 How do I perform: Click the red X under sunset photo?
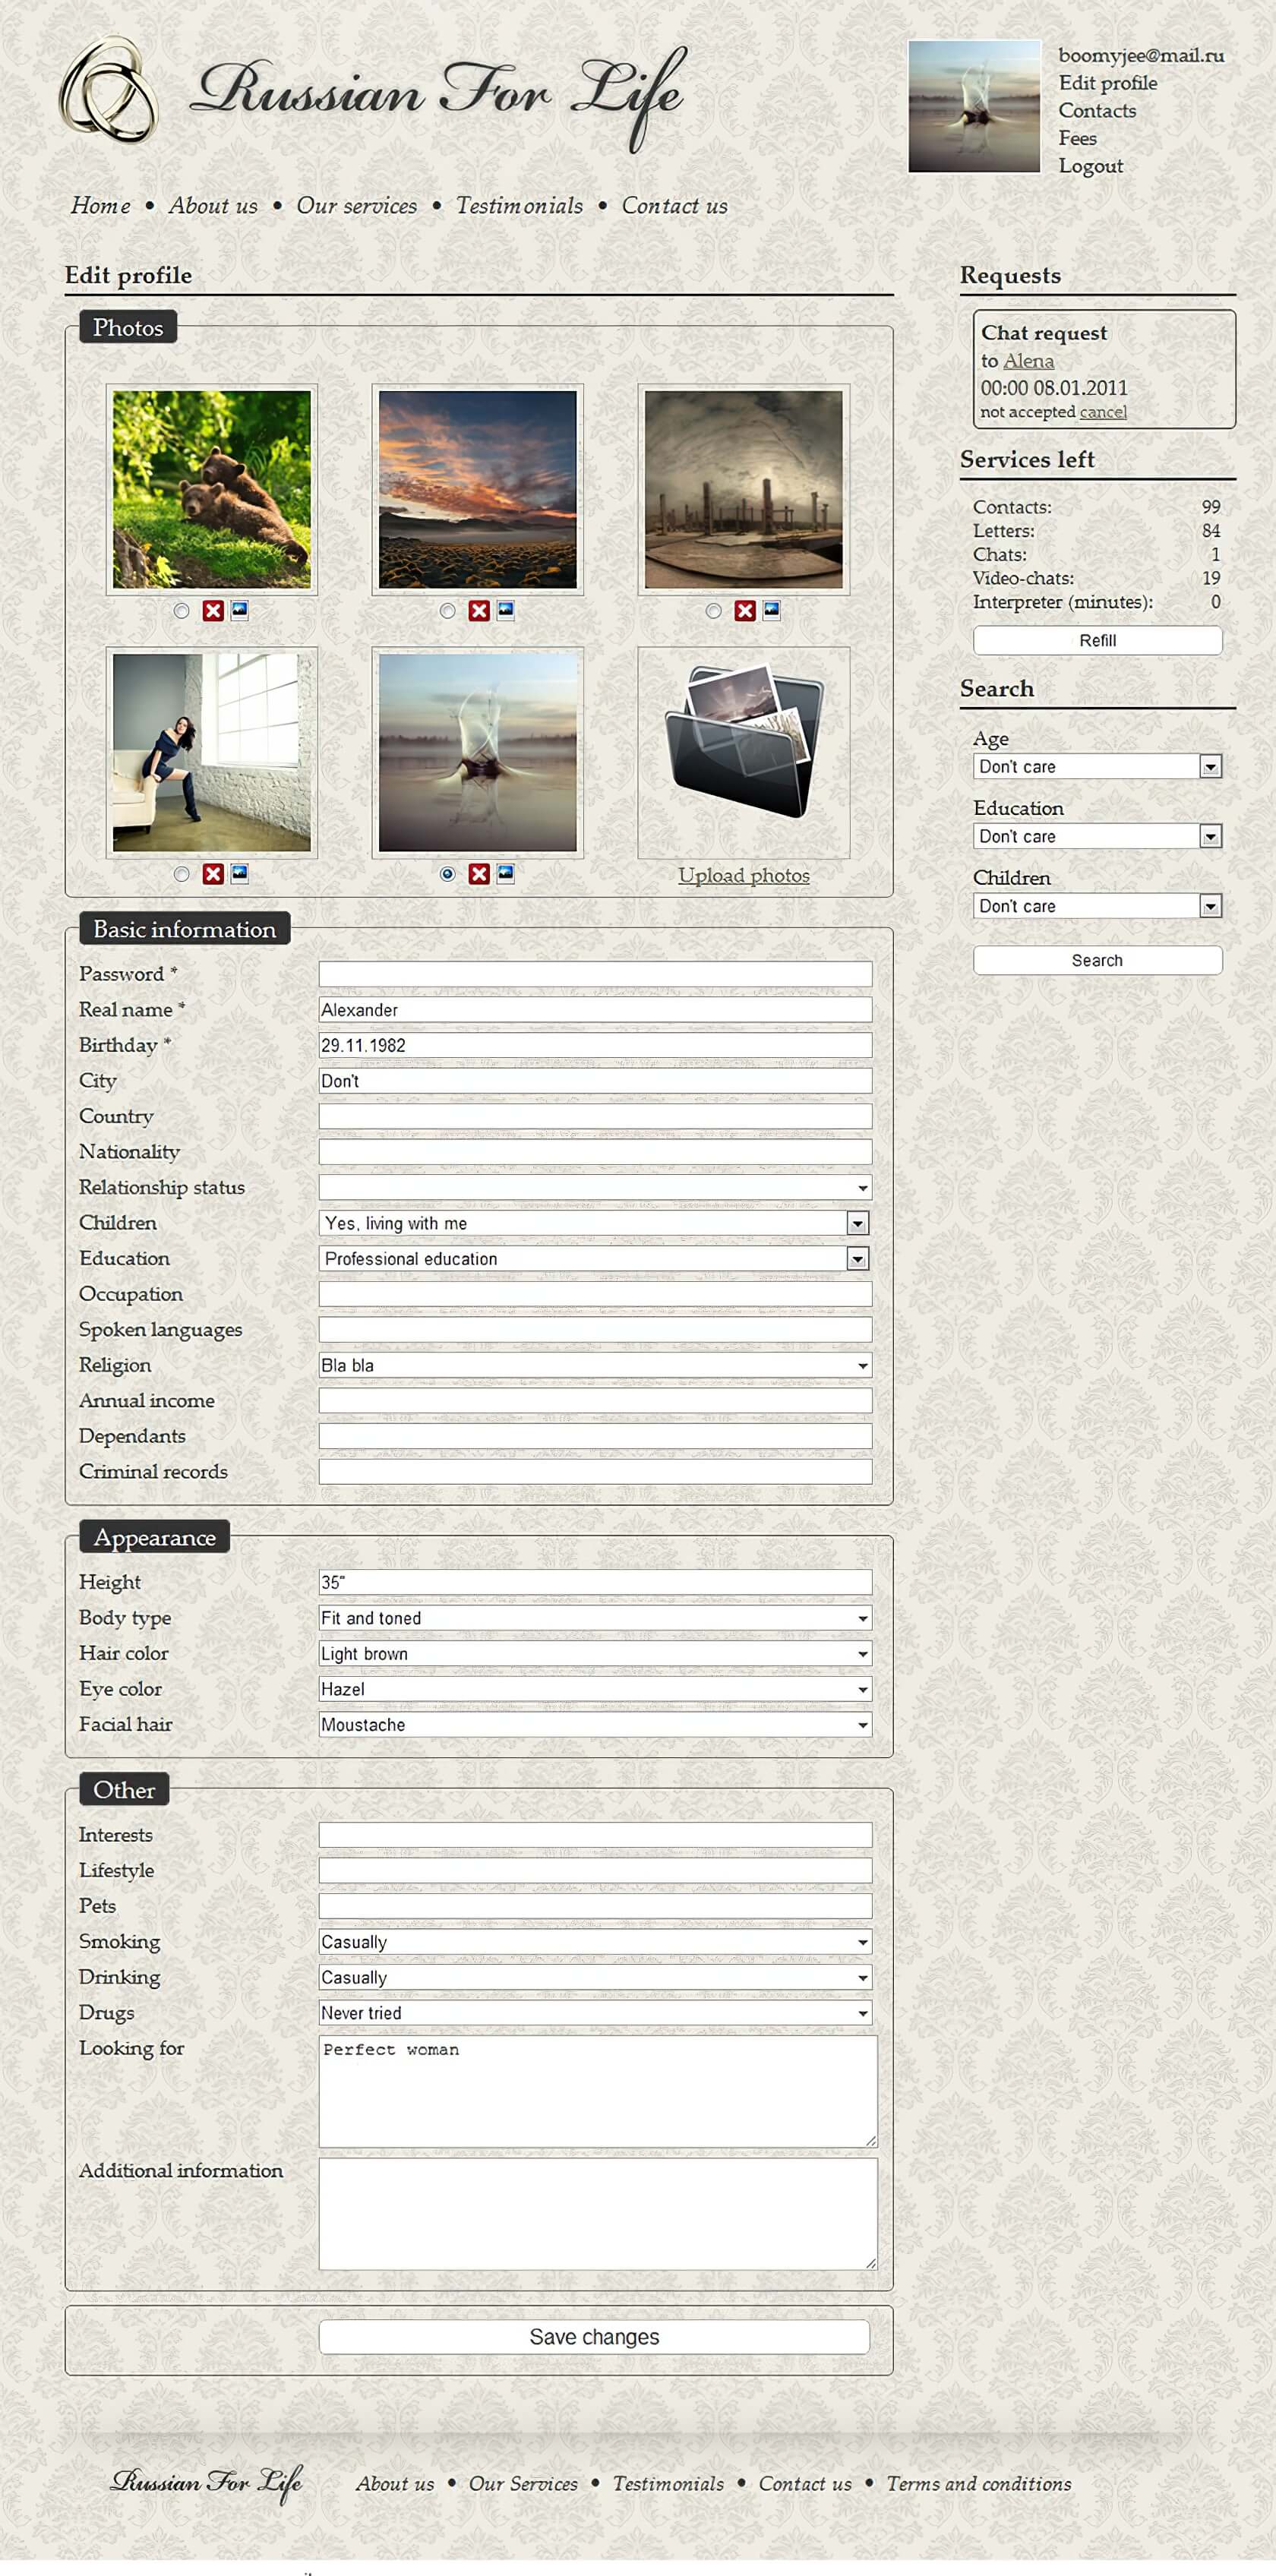pyautogui.click(x=479, y=611)
